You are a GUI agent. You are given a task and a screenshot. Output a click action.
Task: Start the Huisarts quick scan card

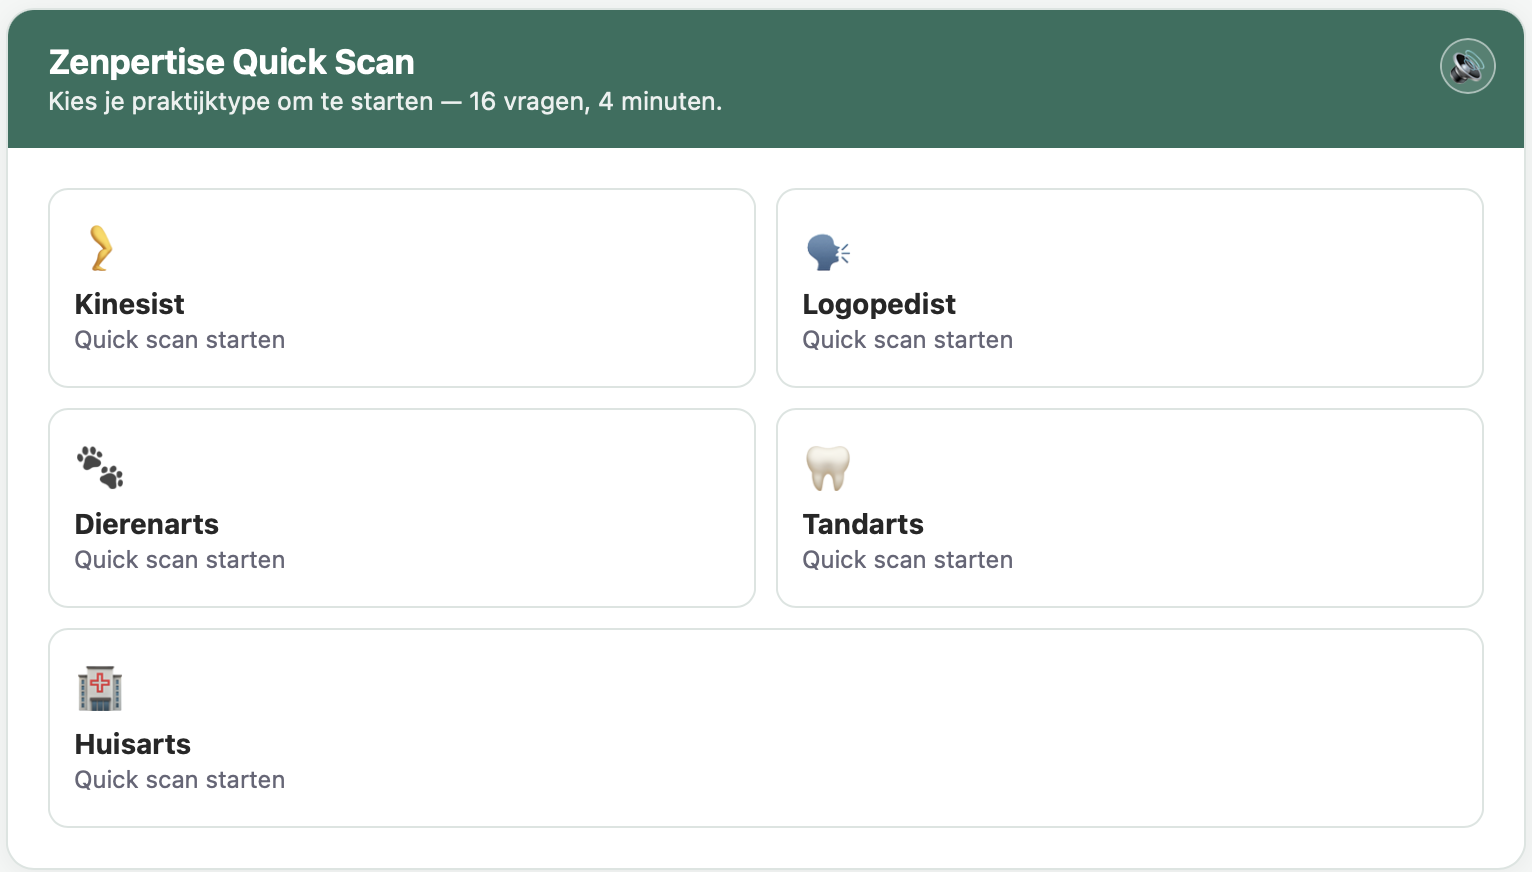click(x=766, y=728)
